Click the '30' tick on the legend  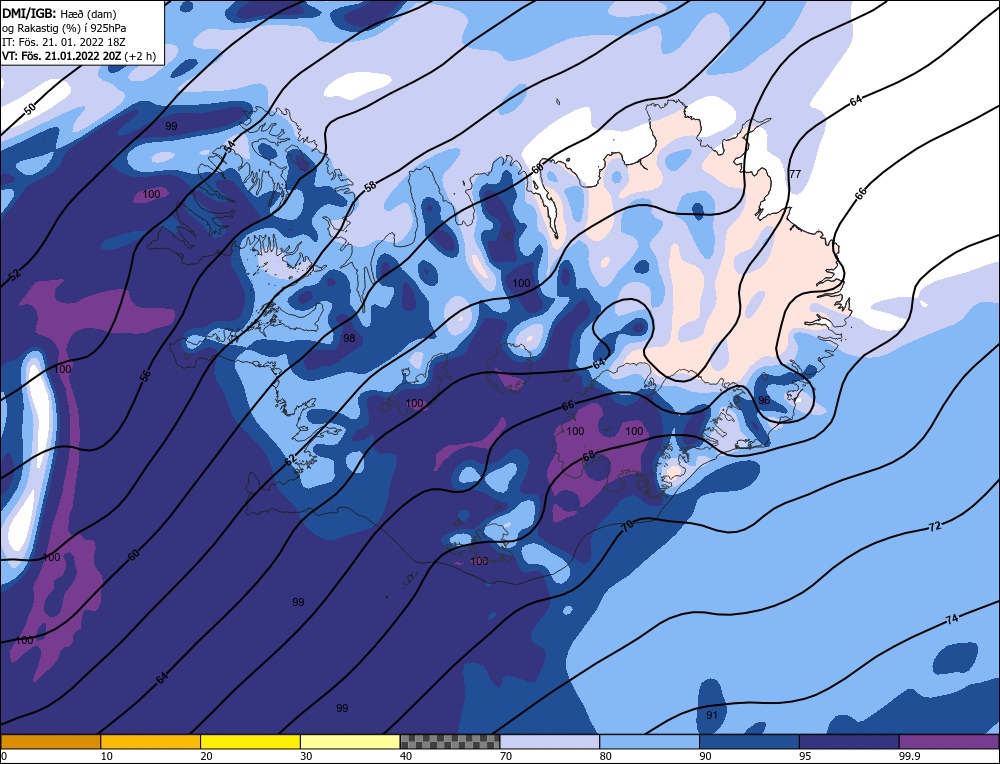pyautogui.click(x=306, y=756)
